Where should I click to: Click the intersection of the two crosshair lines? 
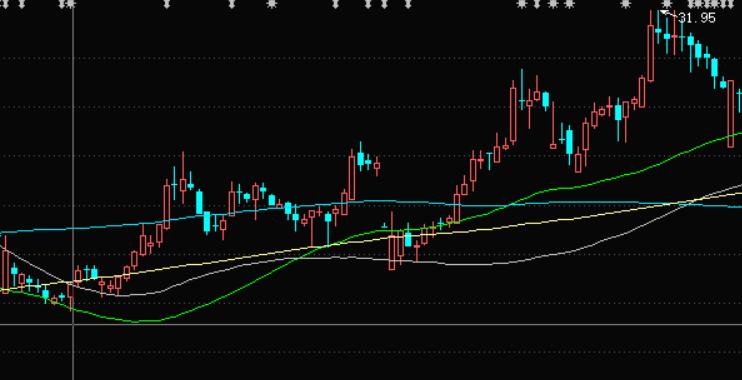(x=73, y=325)
